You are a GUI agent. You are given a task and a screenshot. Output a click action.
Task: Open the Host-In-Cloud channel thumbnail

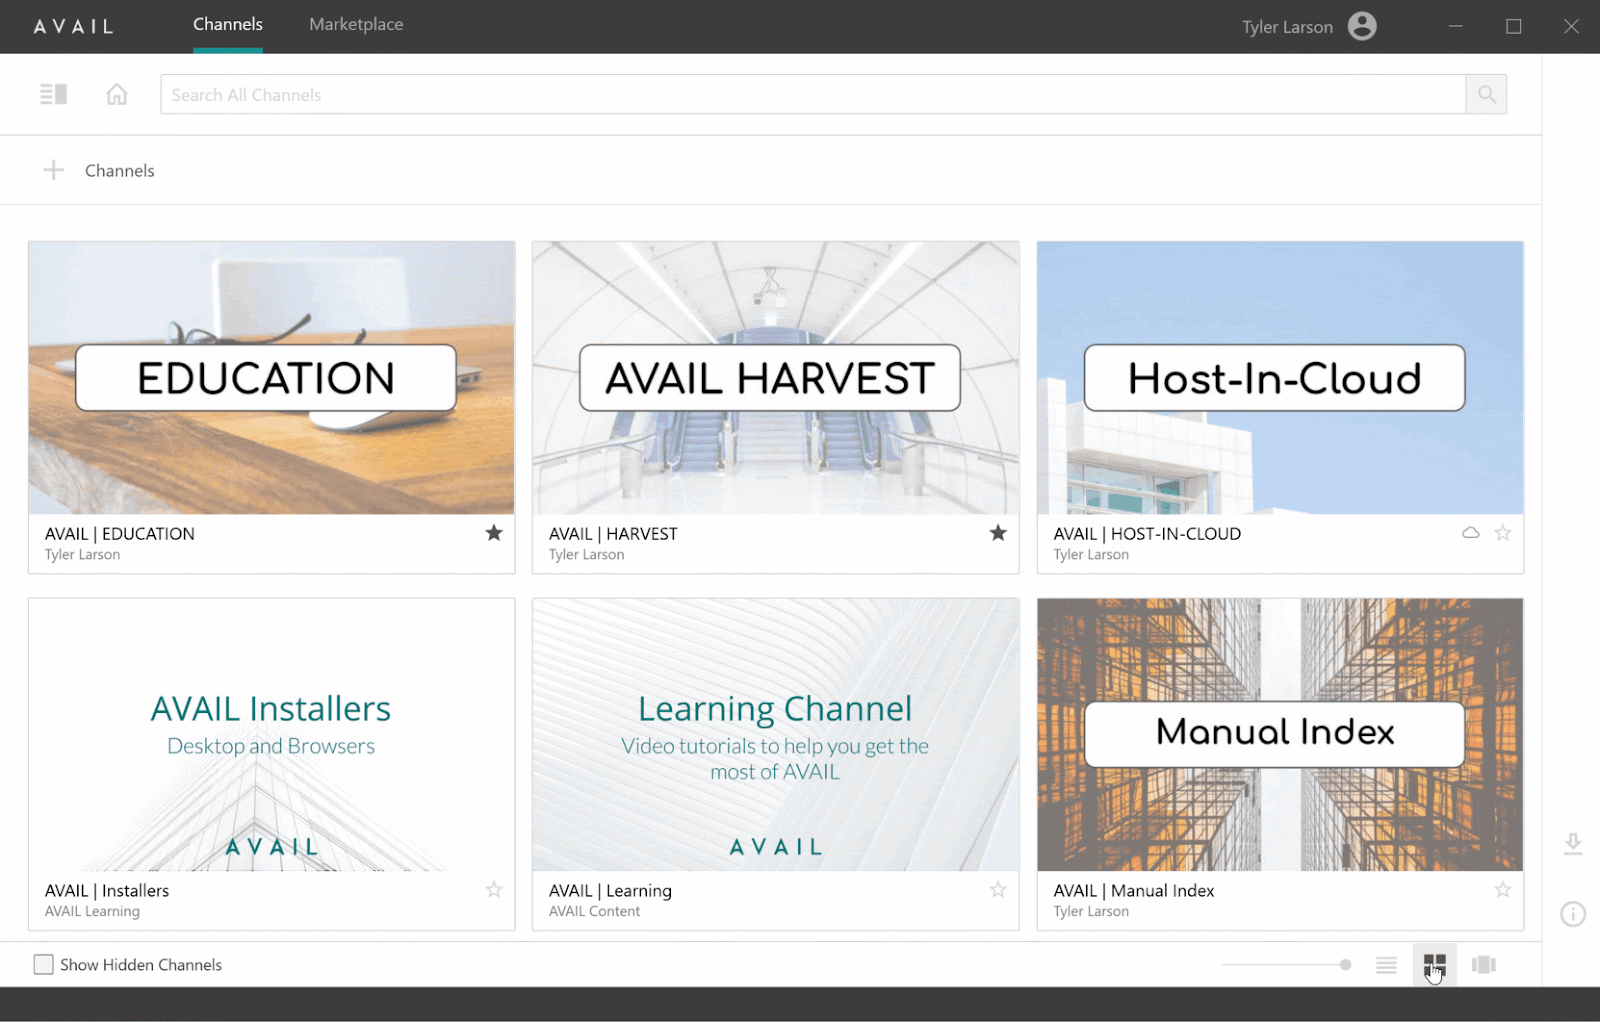click(x=1280, y=378)
